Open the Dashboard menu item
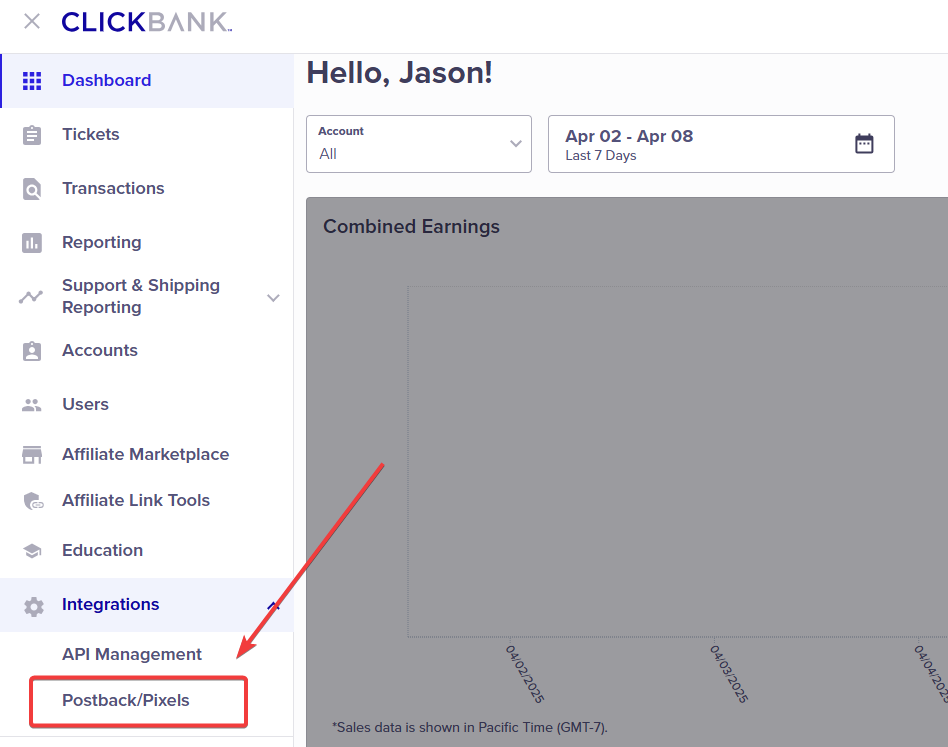Screen dimensions: 948x747 pos(147,81)
